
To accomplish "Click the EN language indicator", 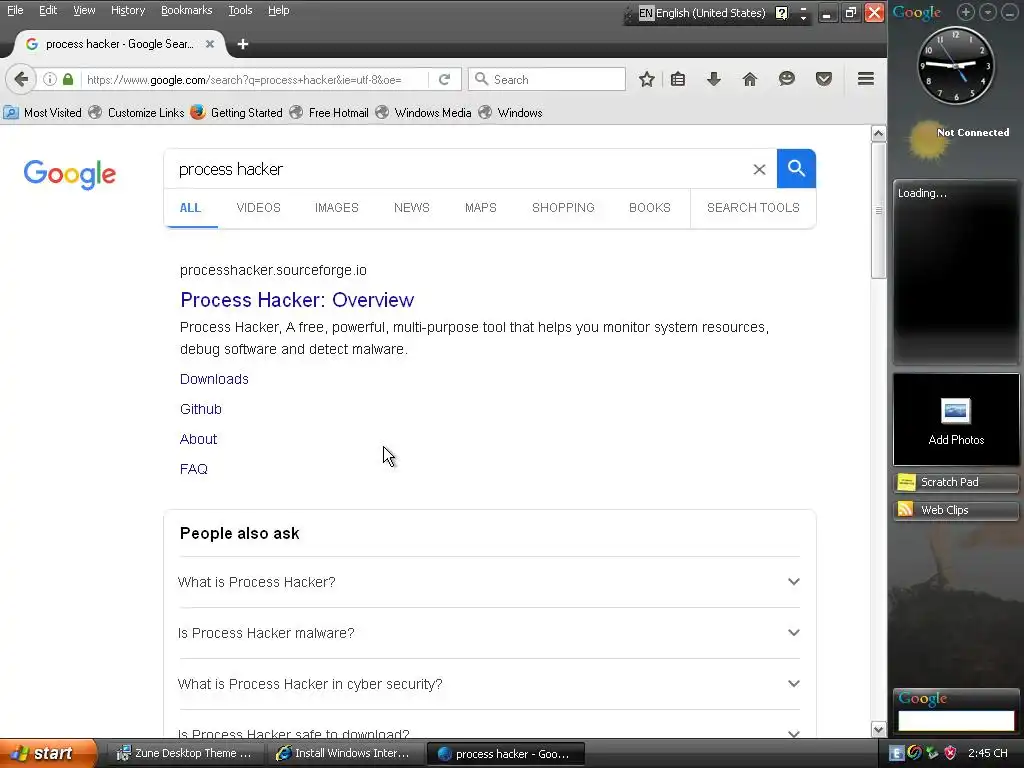I will point(646,13).
